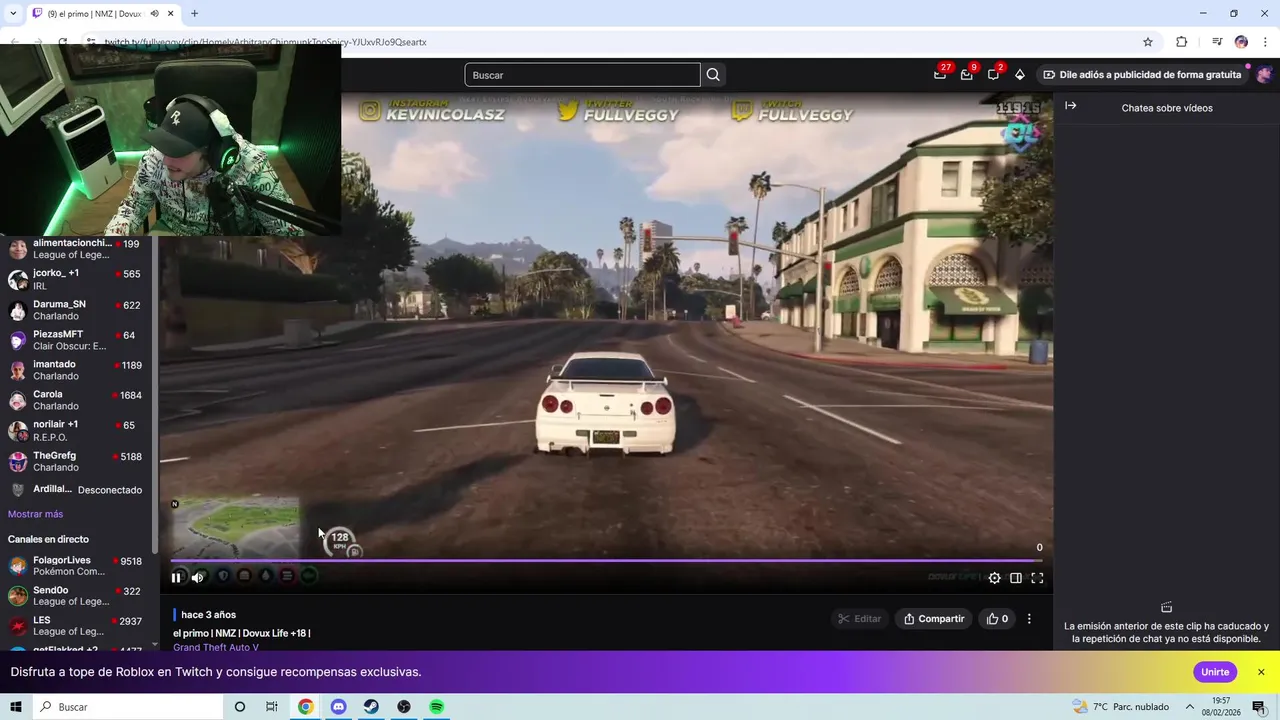Image resolution: width=1280 pixels, height=720 pixels.
Task: Open Spotify from the taskbar
Action: coord(437,707)
